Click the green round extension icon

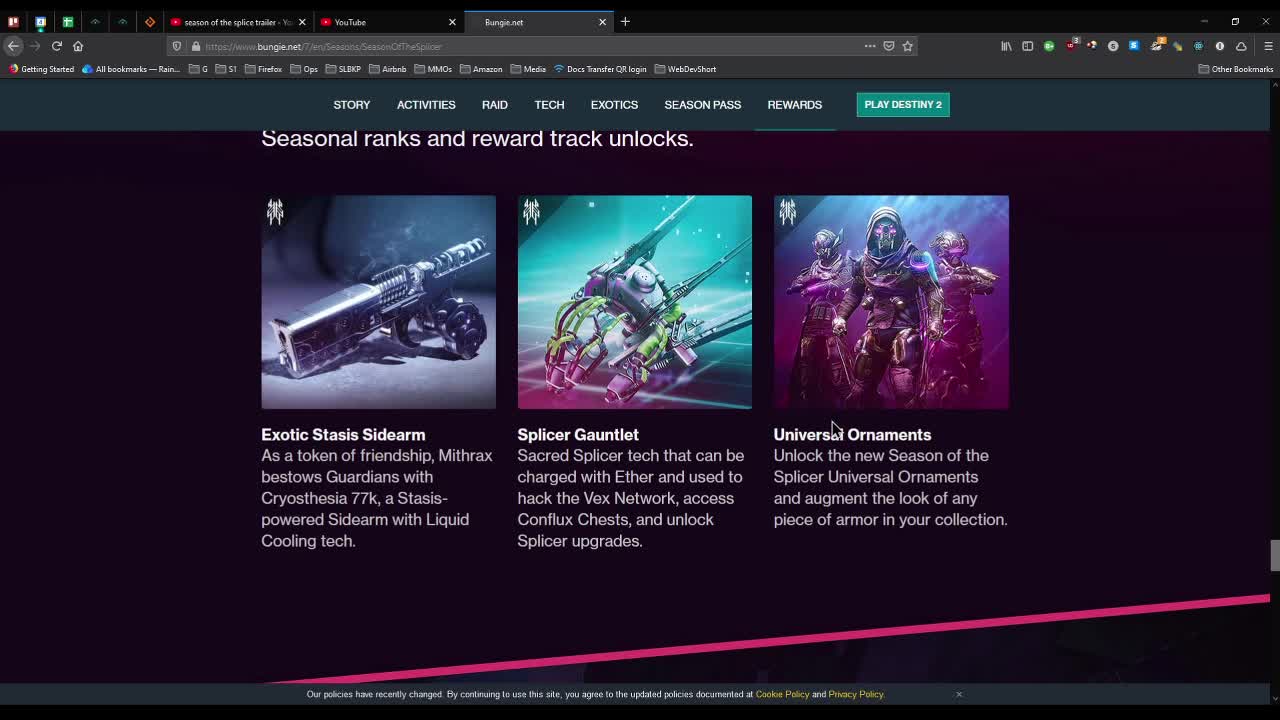click(1049, 46)
